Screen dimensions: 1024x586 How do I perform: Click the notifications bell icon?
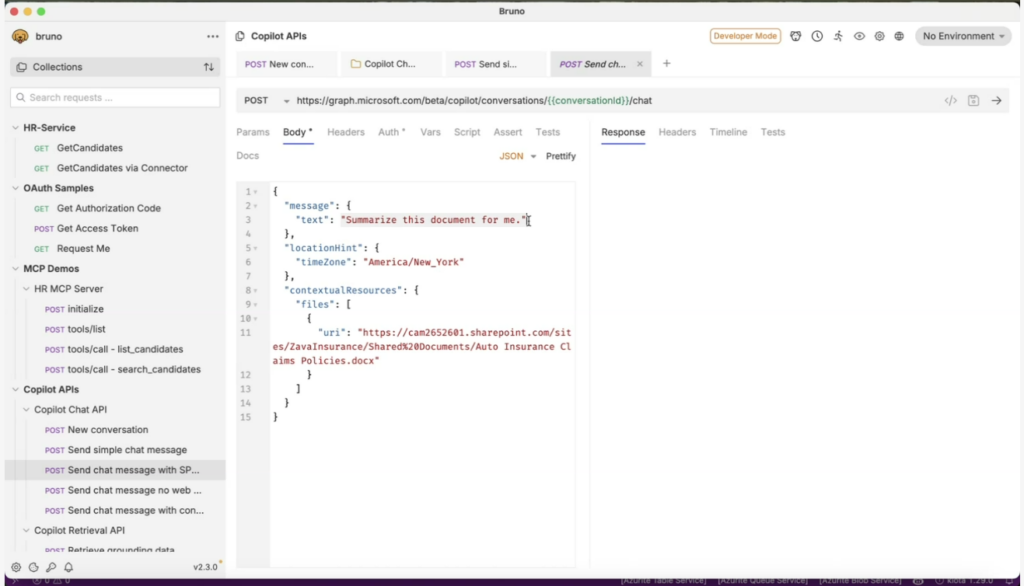(68, 567)
